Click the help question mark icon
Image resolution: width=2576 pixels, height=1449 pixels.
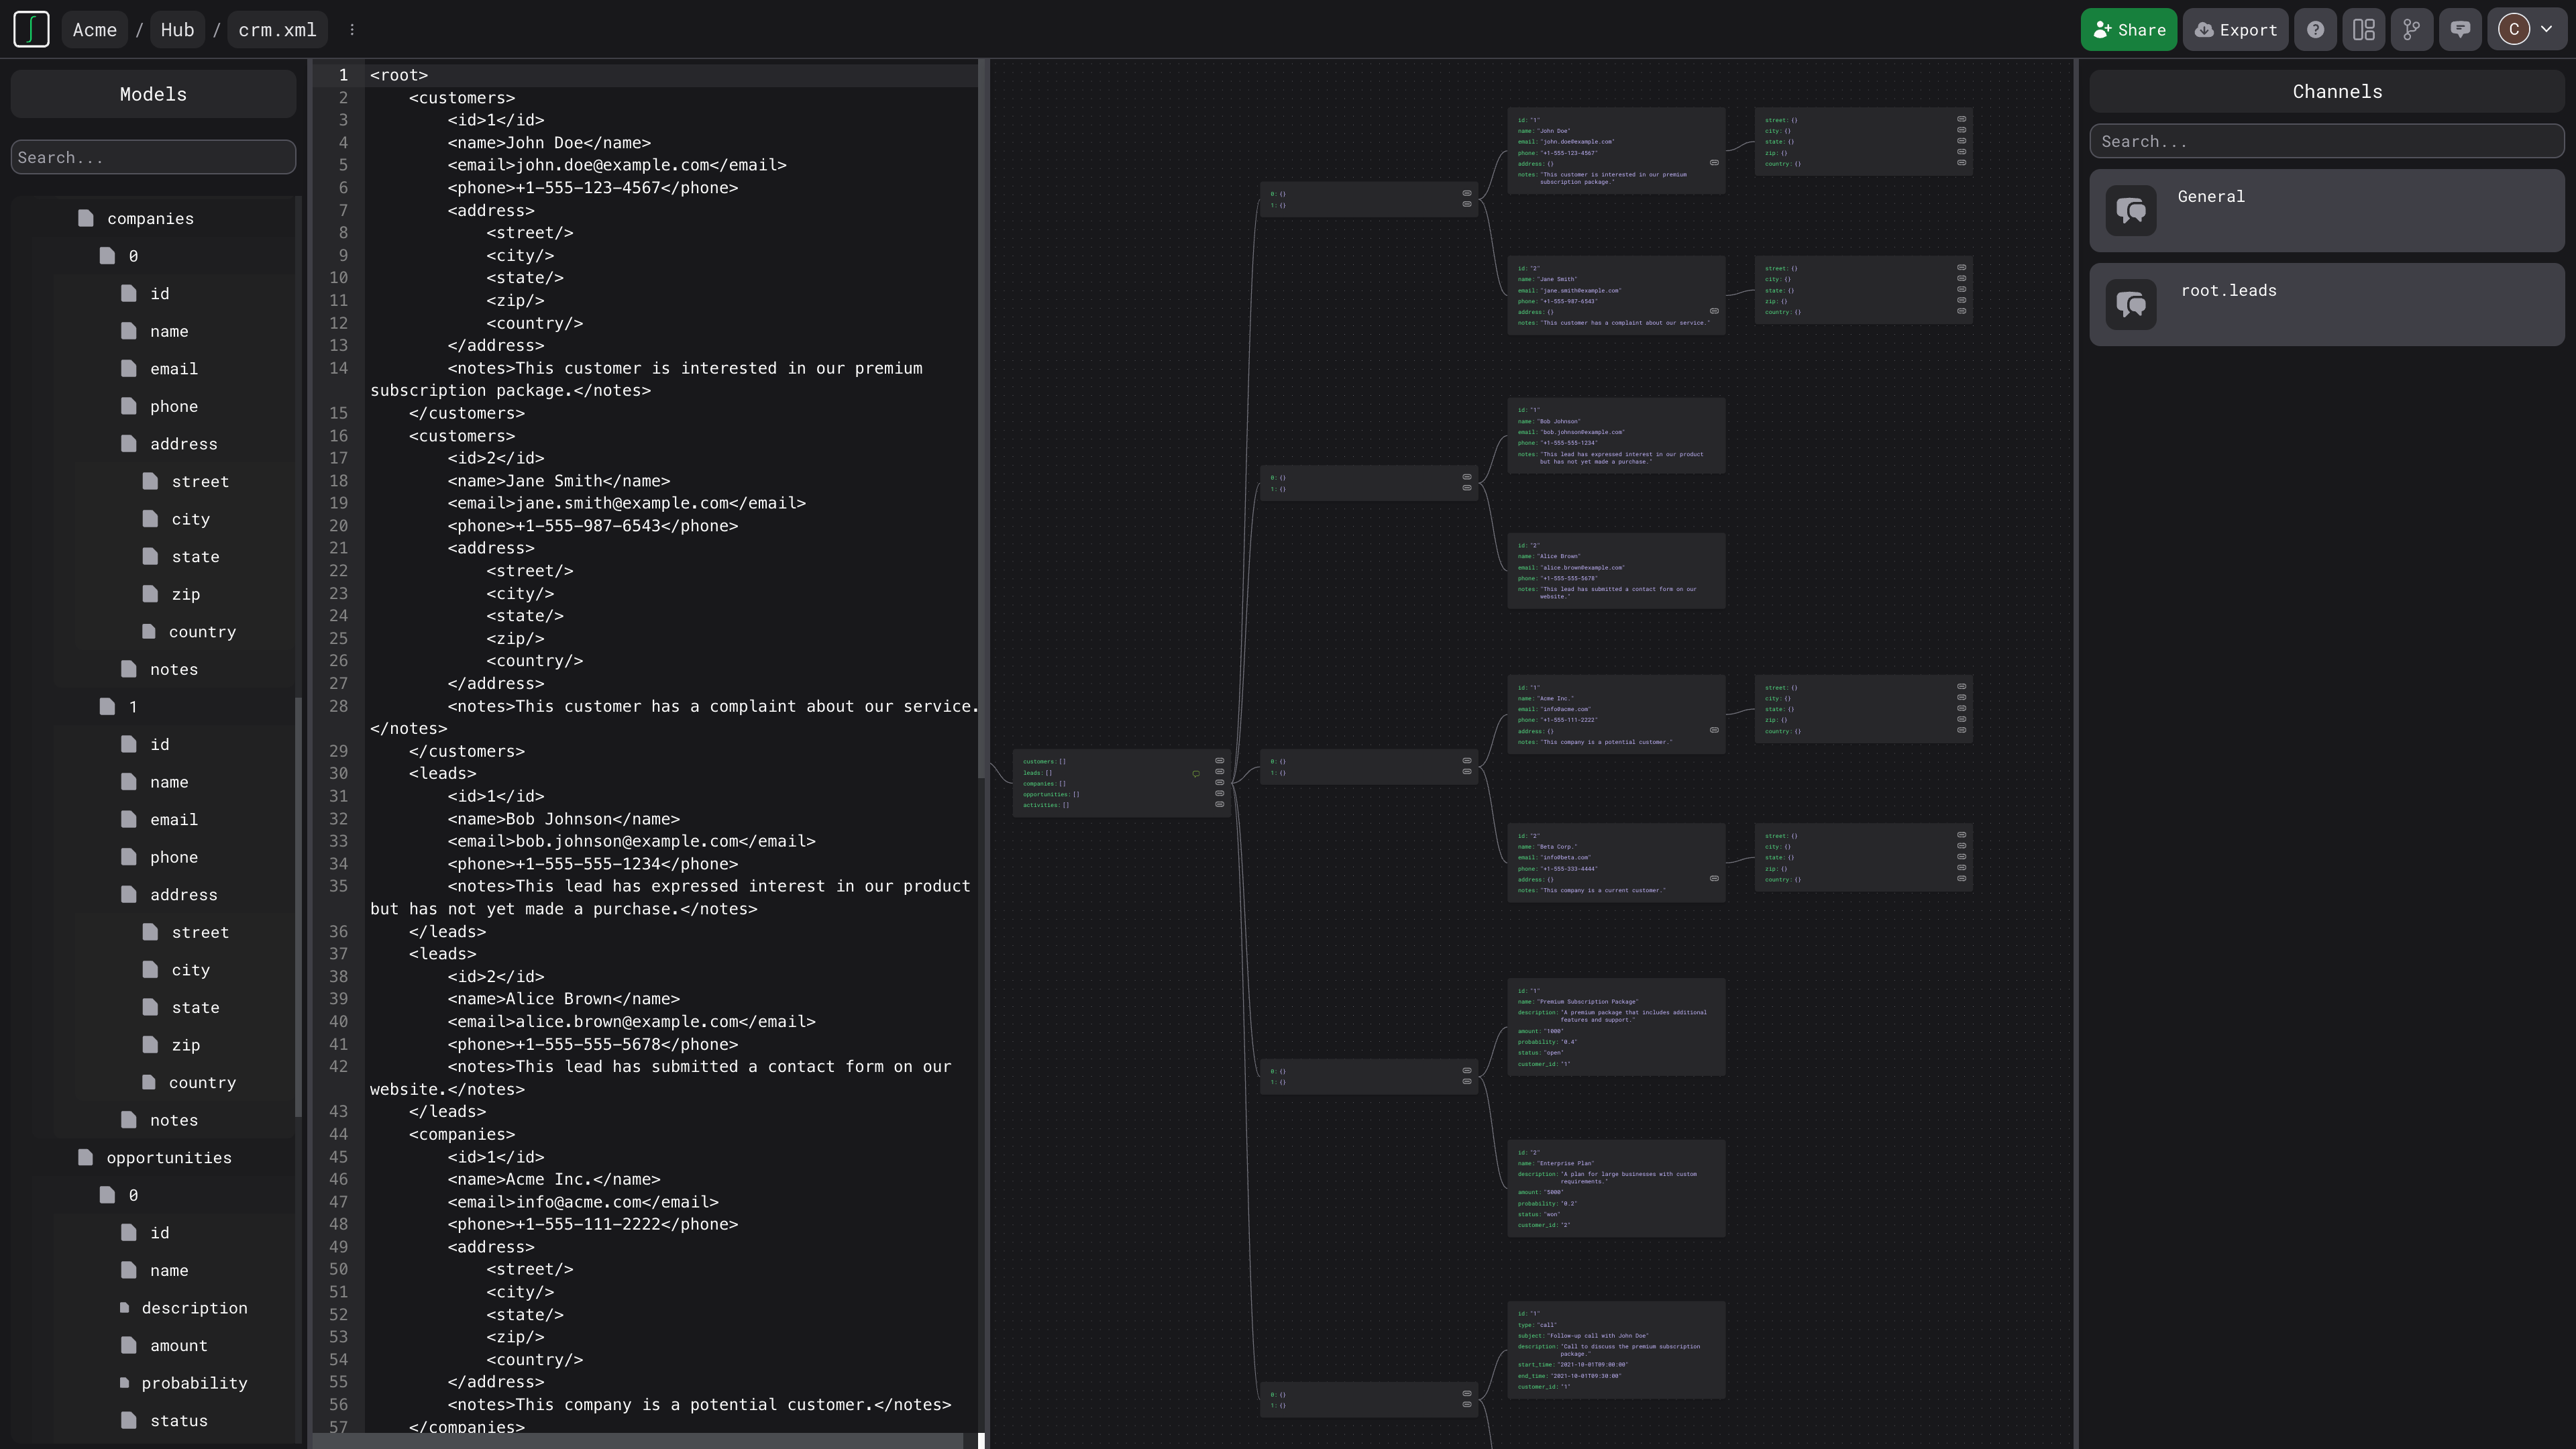[x=2315, y=30]
